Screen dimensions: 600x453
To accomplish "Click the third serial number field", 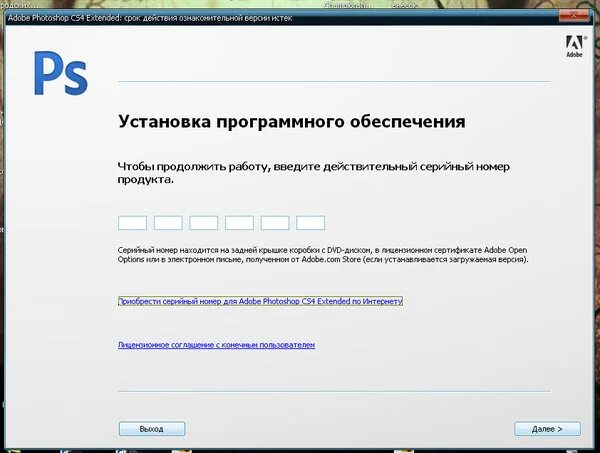I will point(204,223).
